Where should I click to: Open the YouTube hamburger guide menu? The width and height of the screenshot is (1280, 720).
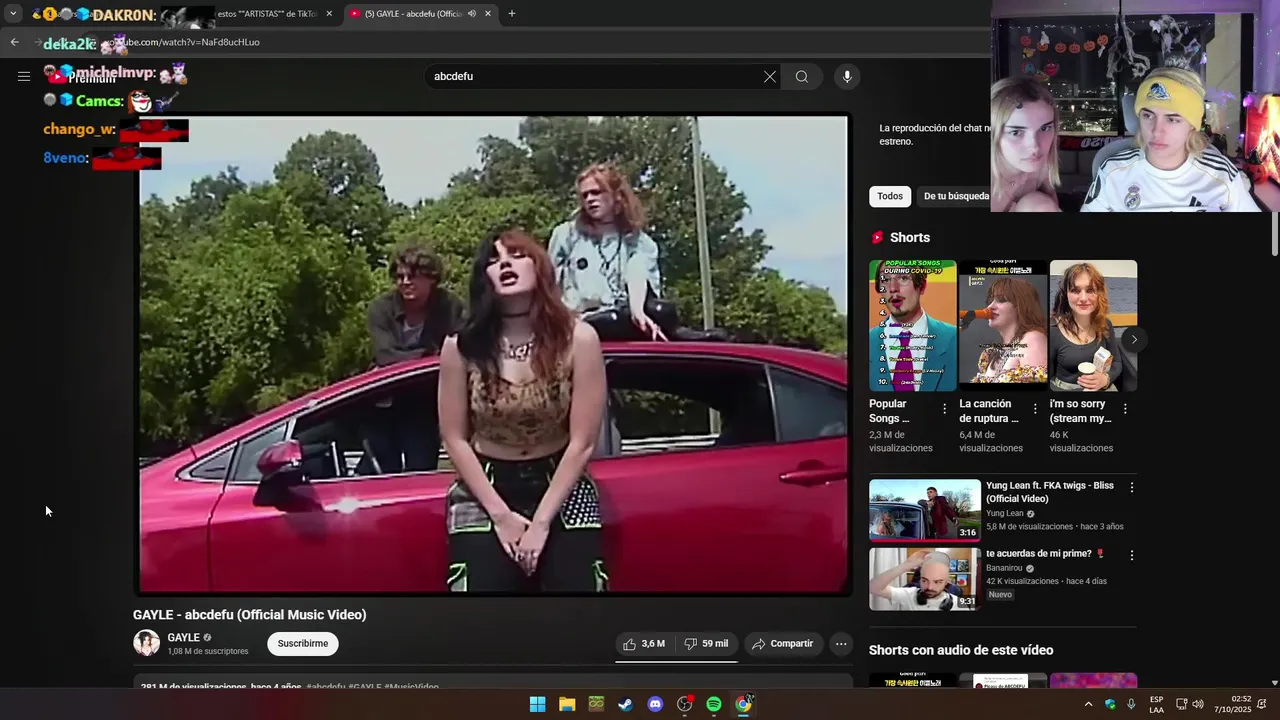pos(24,76)
